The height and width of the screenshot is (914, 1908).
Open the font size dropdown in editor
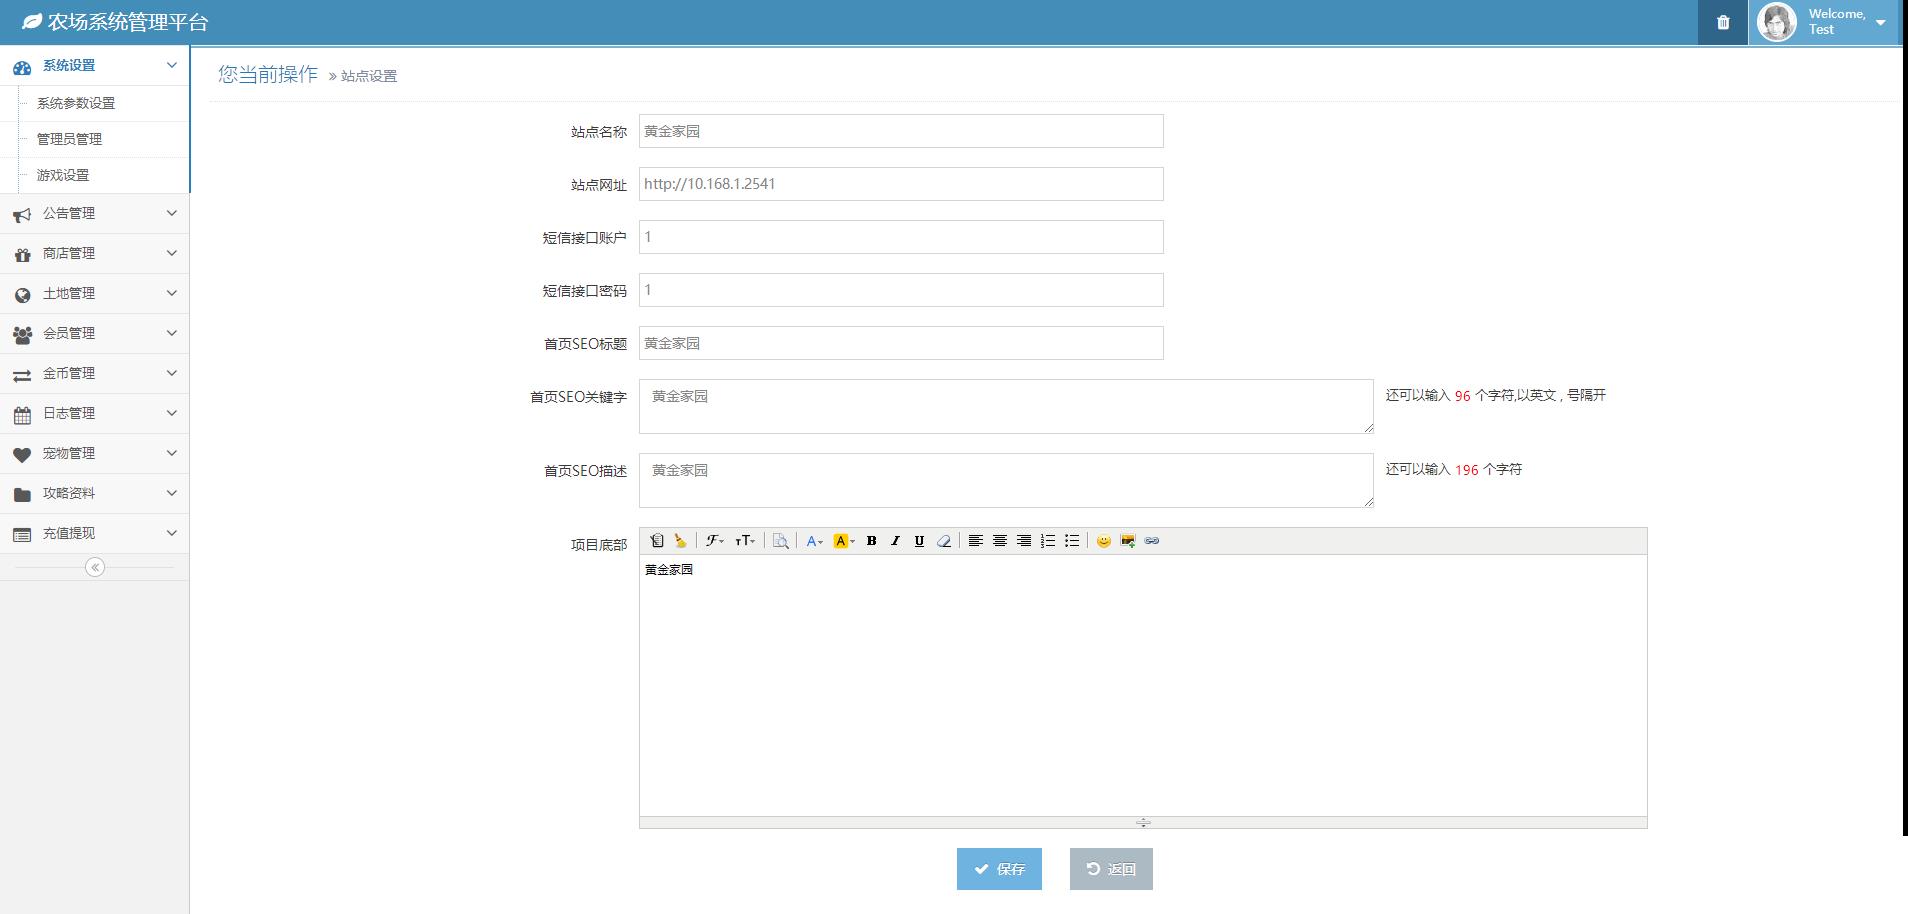tap(745, 541)
